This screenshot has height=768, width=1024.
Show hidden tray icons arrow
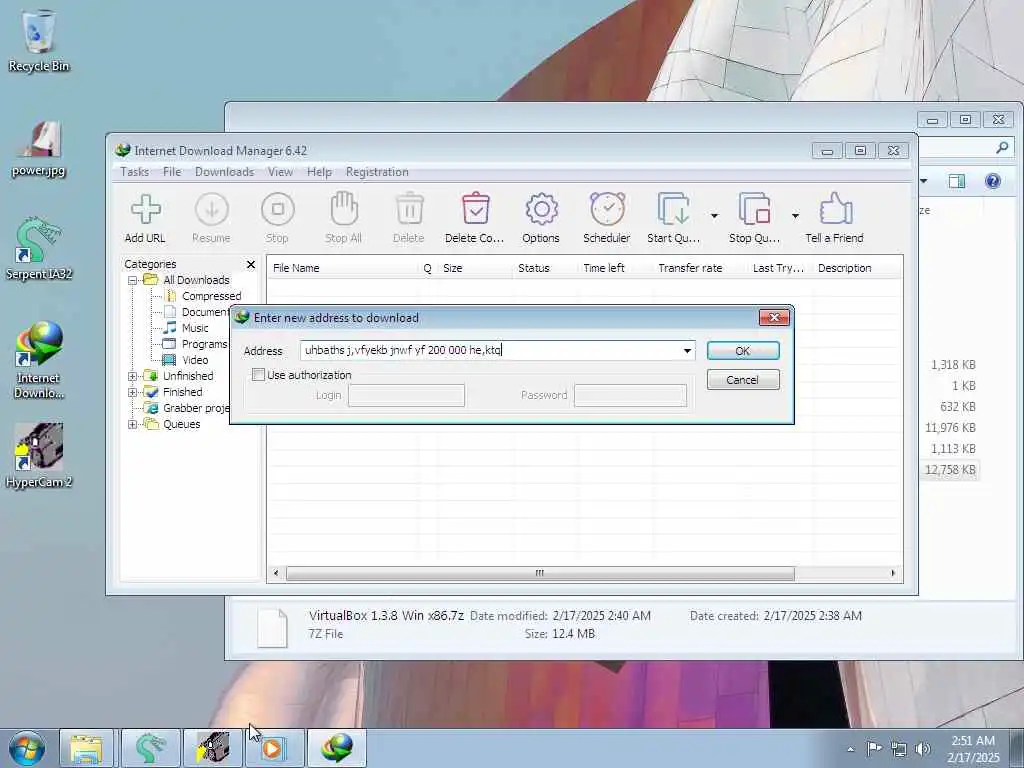pos(850,749)
